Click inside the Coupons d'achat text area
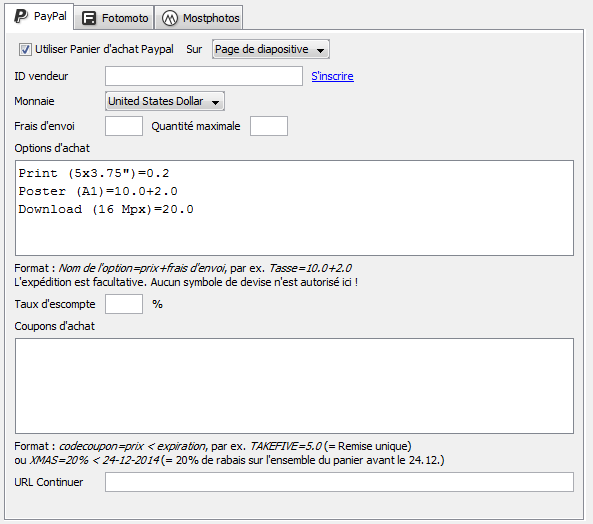Image resolution: width=593 pixels, height=524 pixels. (x=294, y=386)
